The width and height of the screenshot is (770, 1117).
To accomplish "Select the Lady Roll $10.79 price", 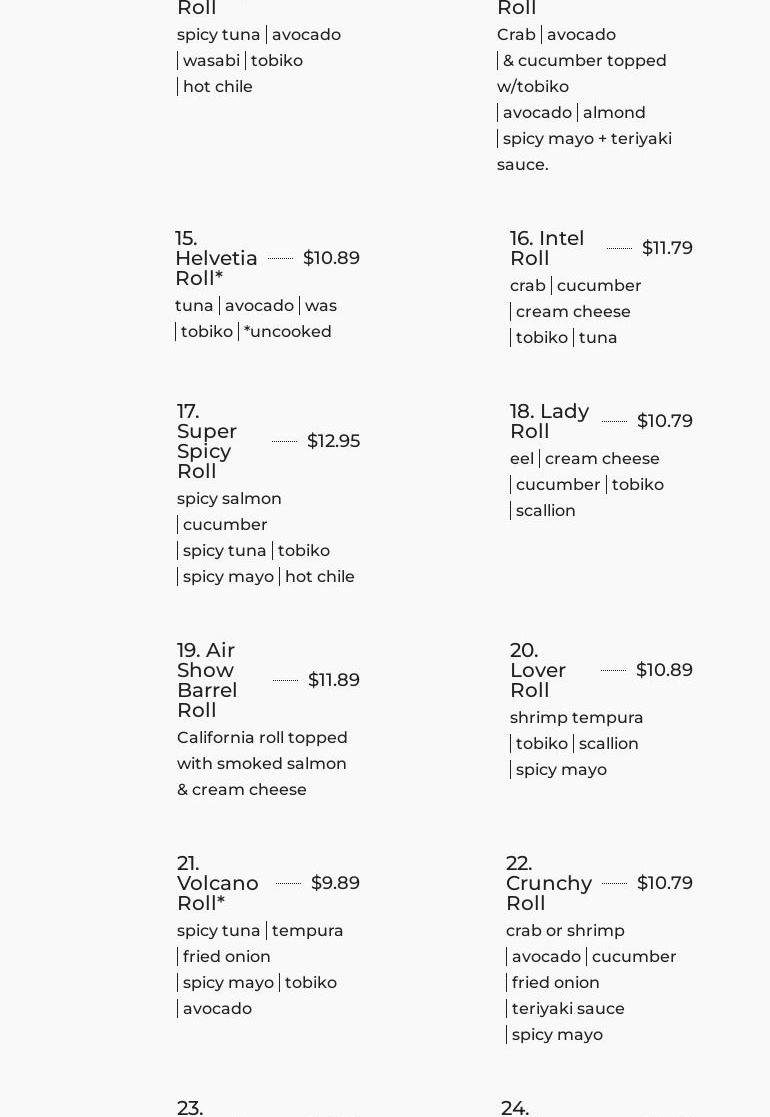I will pyautogui.click(x=664, y=421).
